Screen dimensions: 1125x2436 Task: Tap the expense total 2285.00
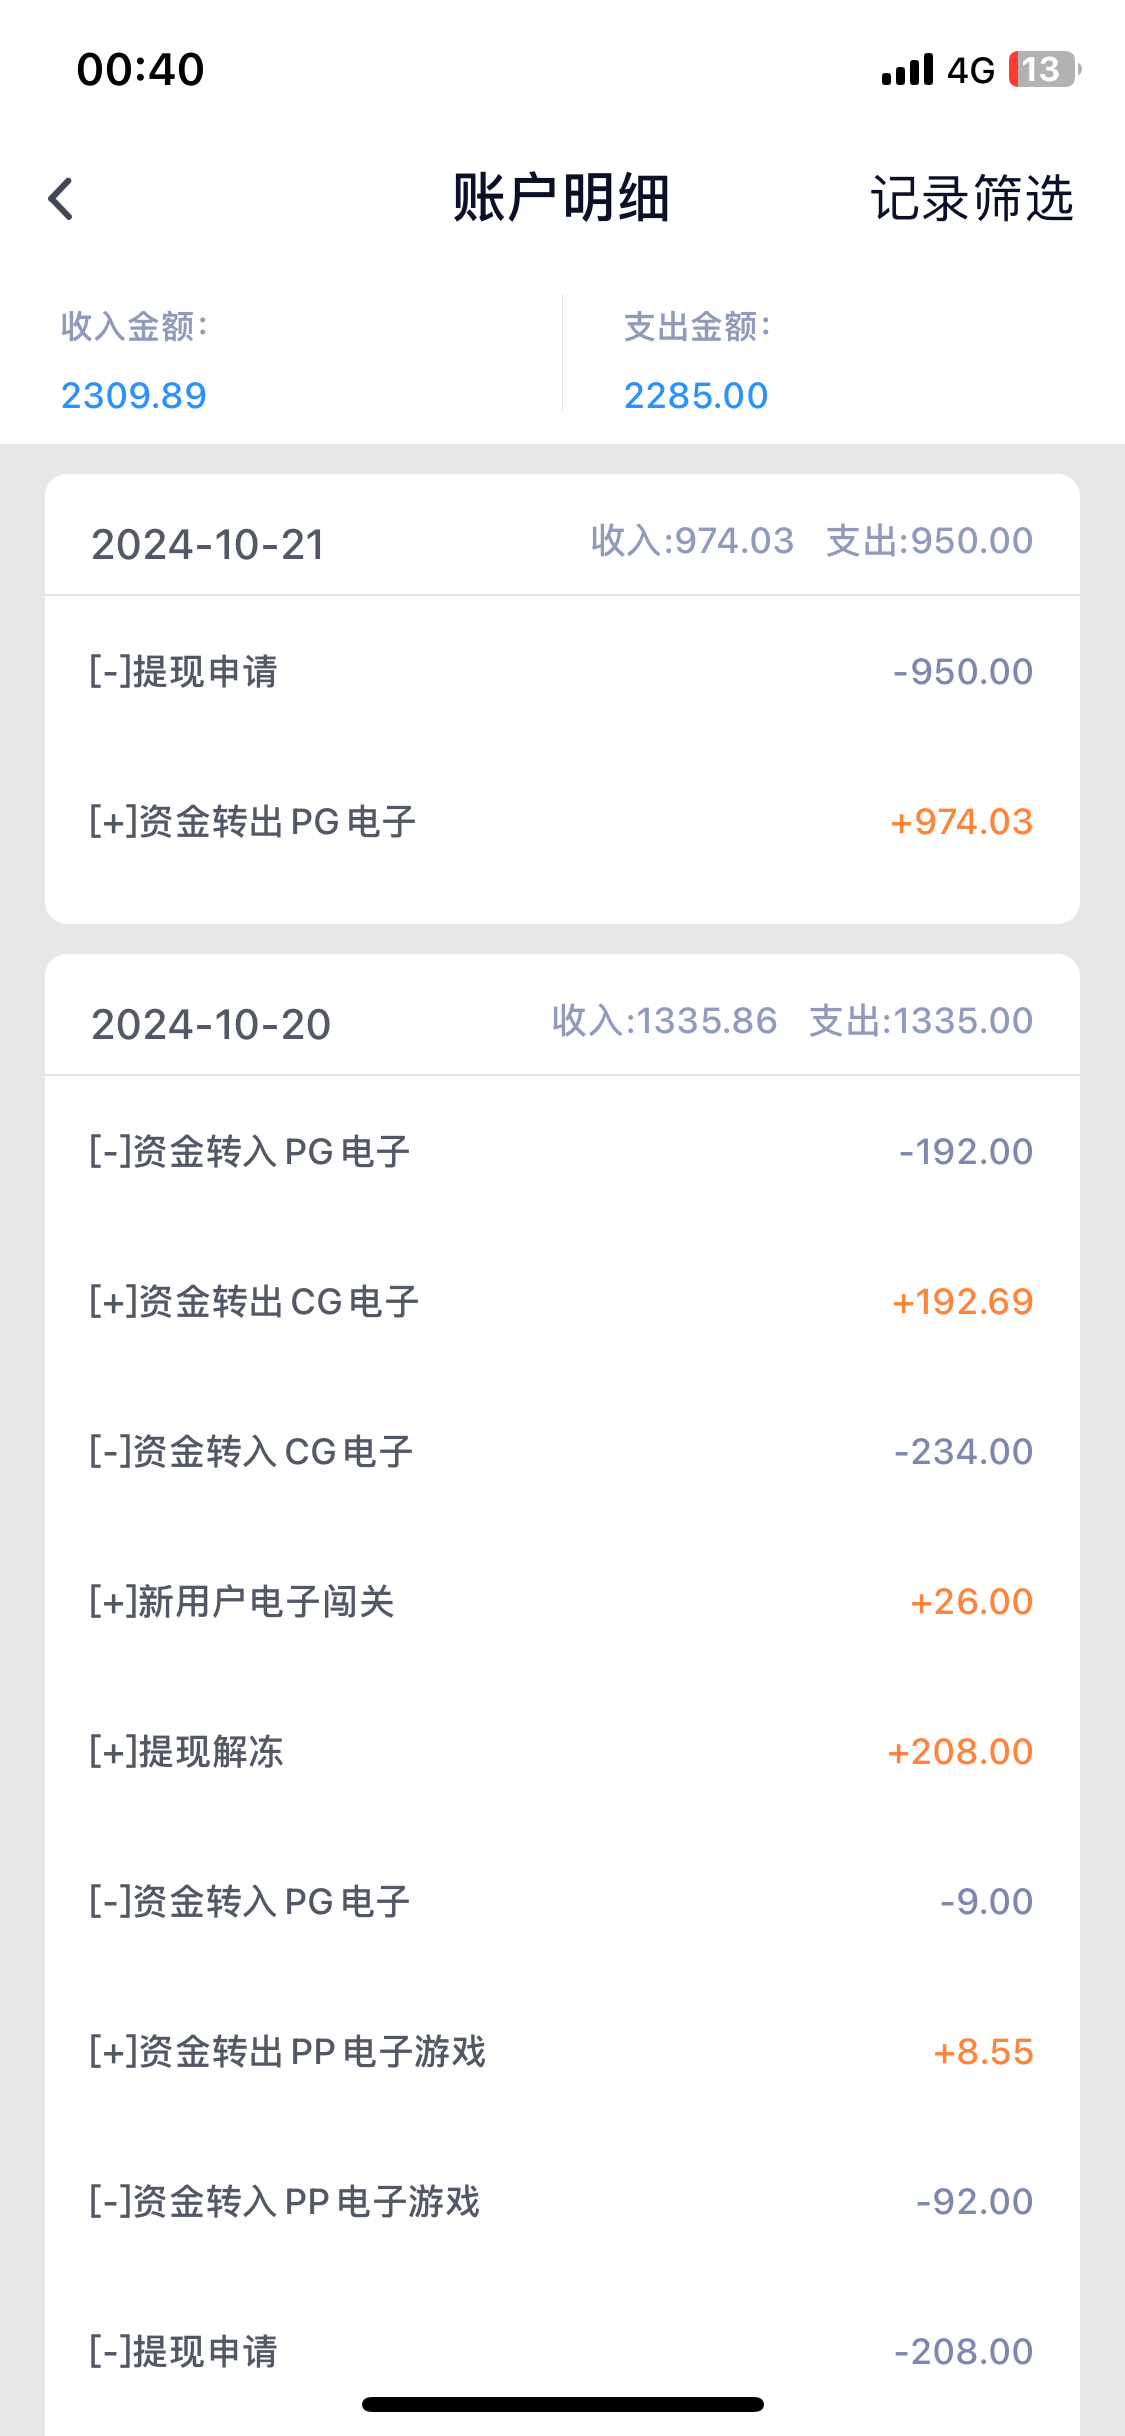pos(696,396)
